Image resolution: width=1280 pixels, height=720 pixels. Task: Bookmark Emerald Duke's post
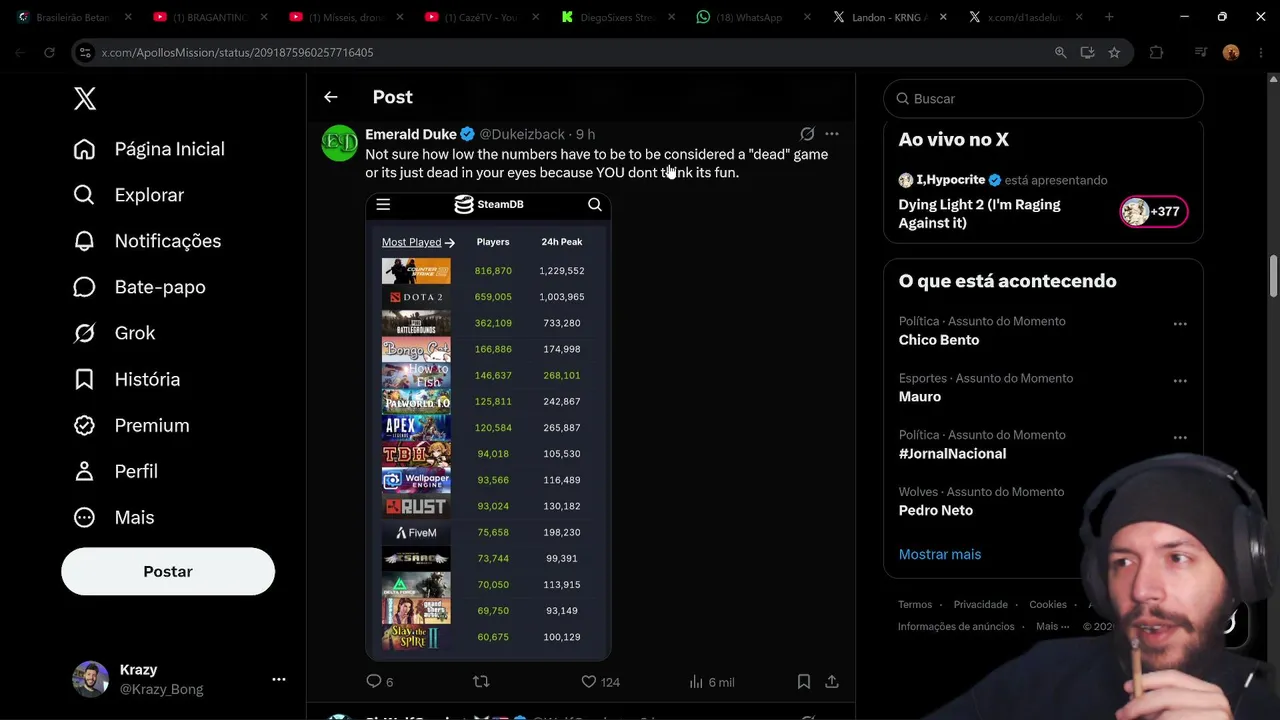[803, 681]
